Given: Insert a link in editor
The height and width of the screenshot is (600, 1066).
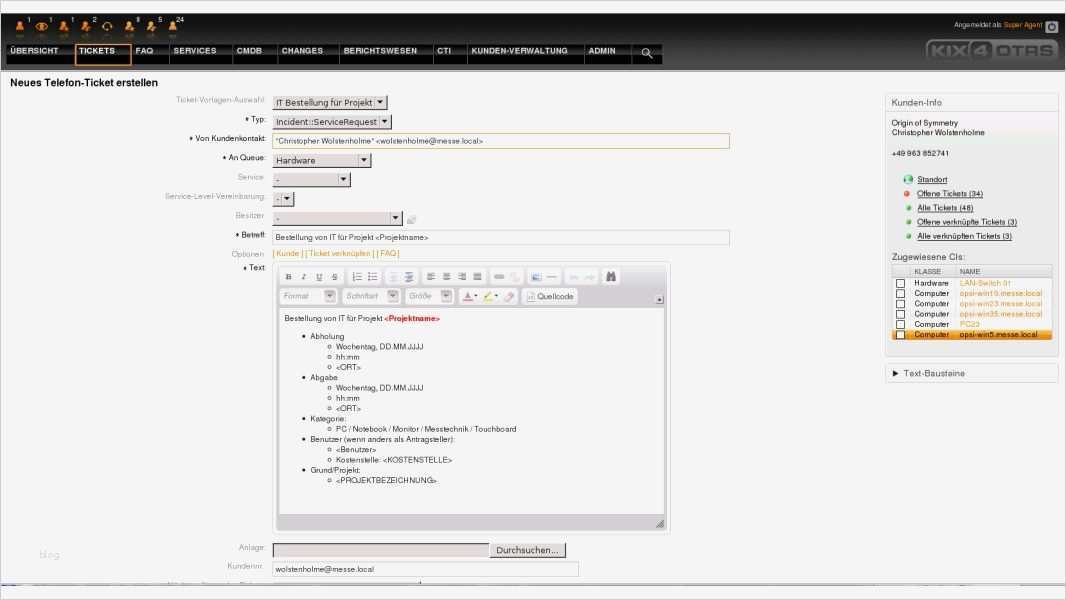Looking at the screenshot, I should [x=499, y=277].
